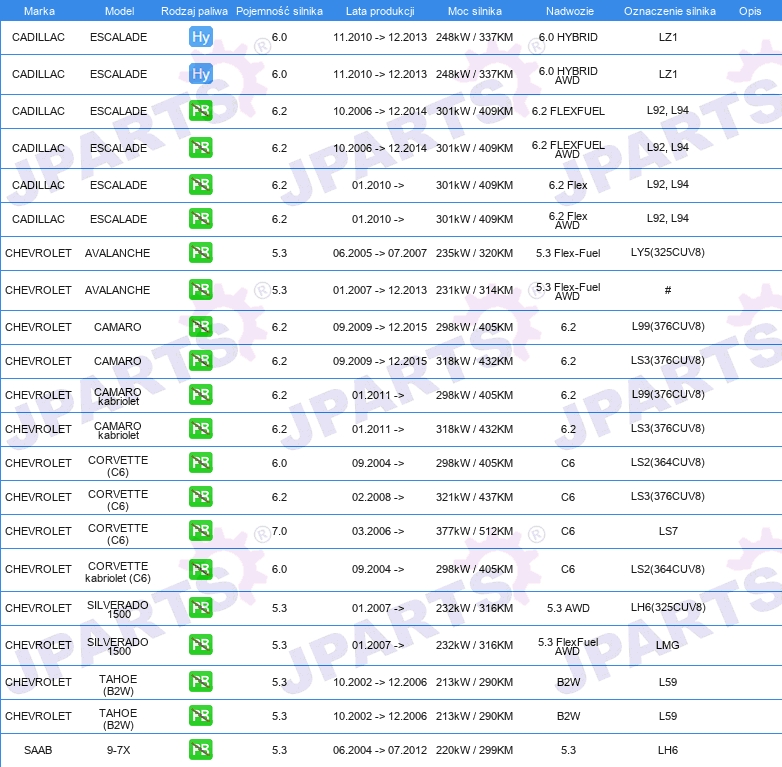The width and height of the screenshot is (782, 767).
Task: Select the 6.2 FLEXFUEL AWD body cell
Action: (x=568, y=150)
